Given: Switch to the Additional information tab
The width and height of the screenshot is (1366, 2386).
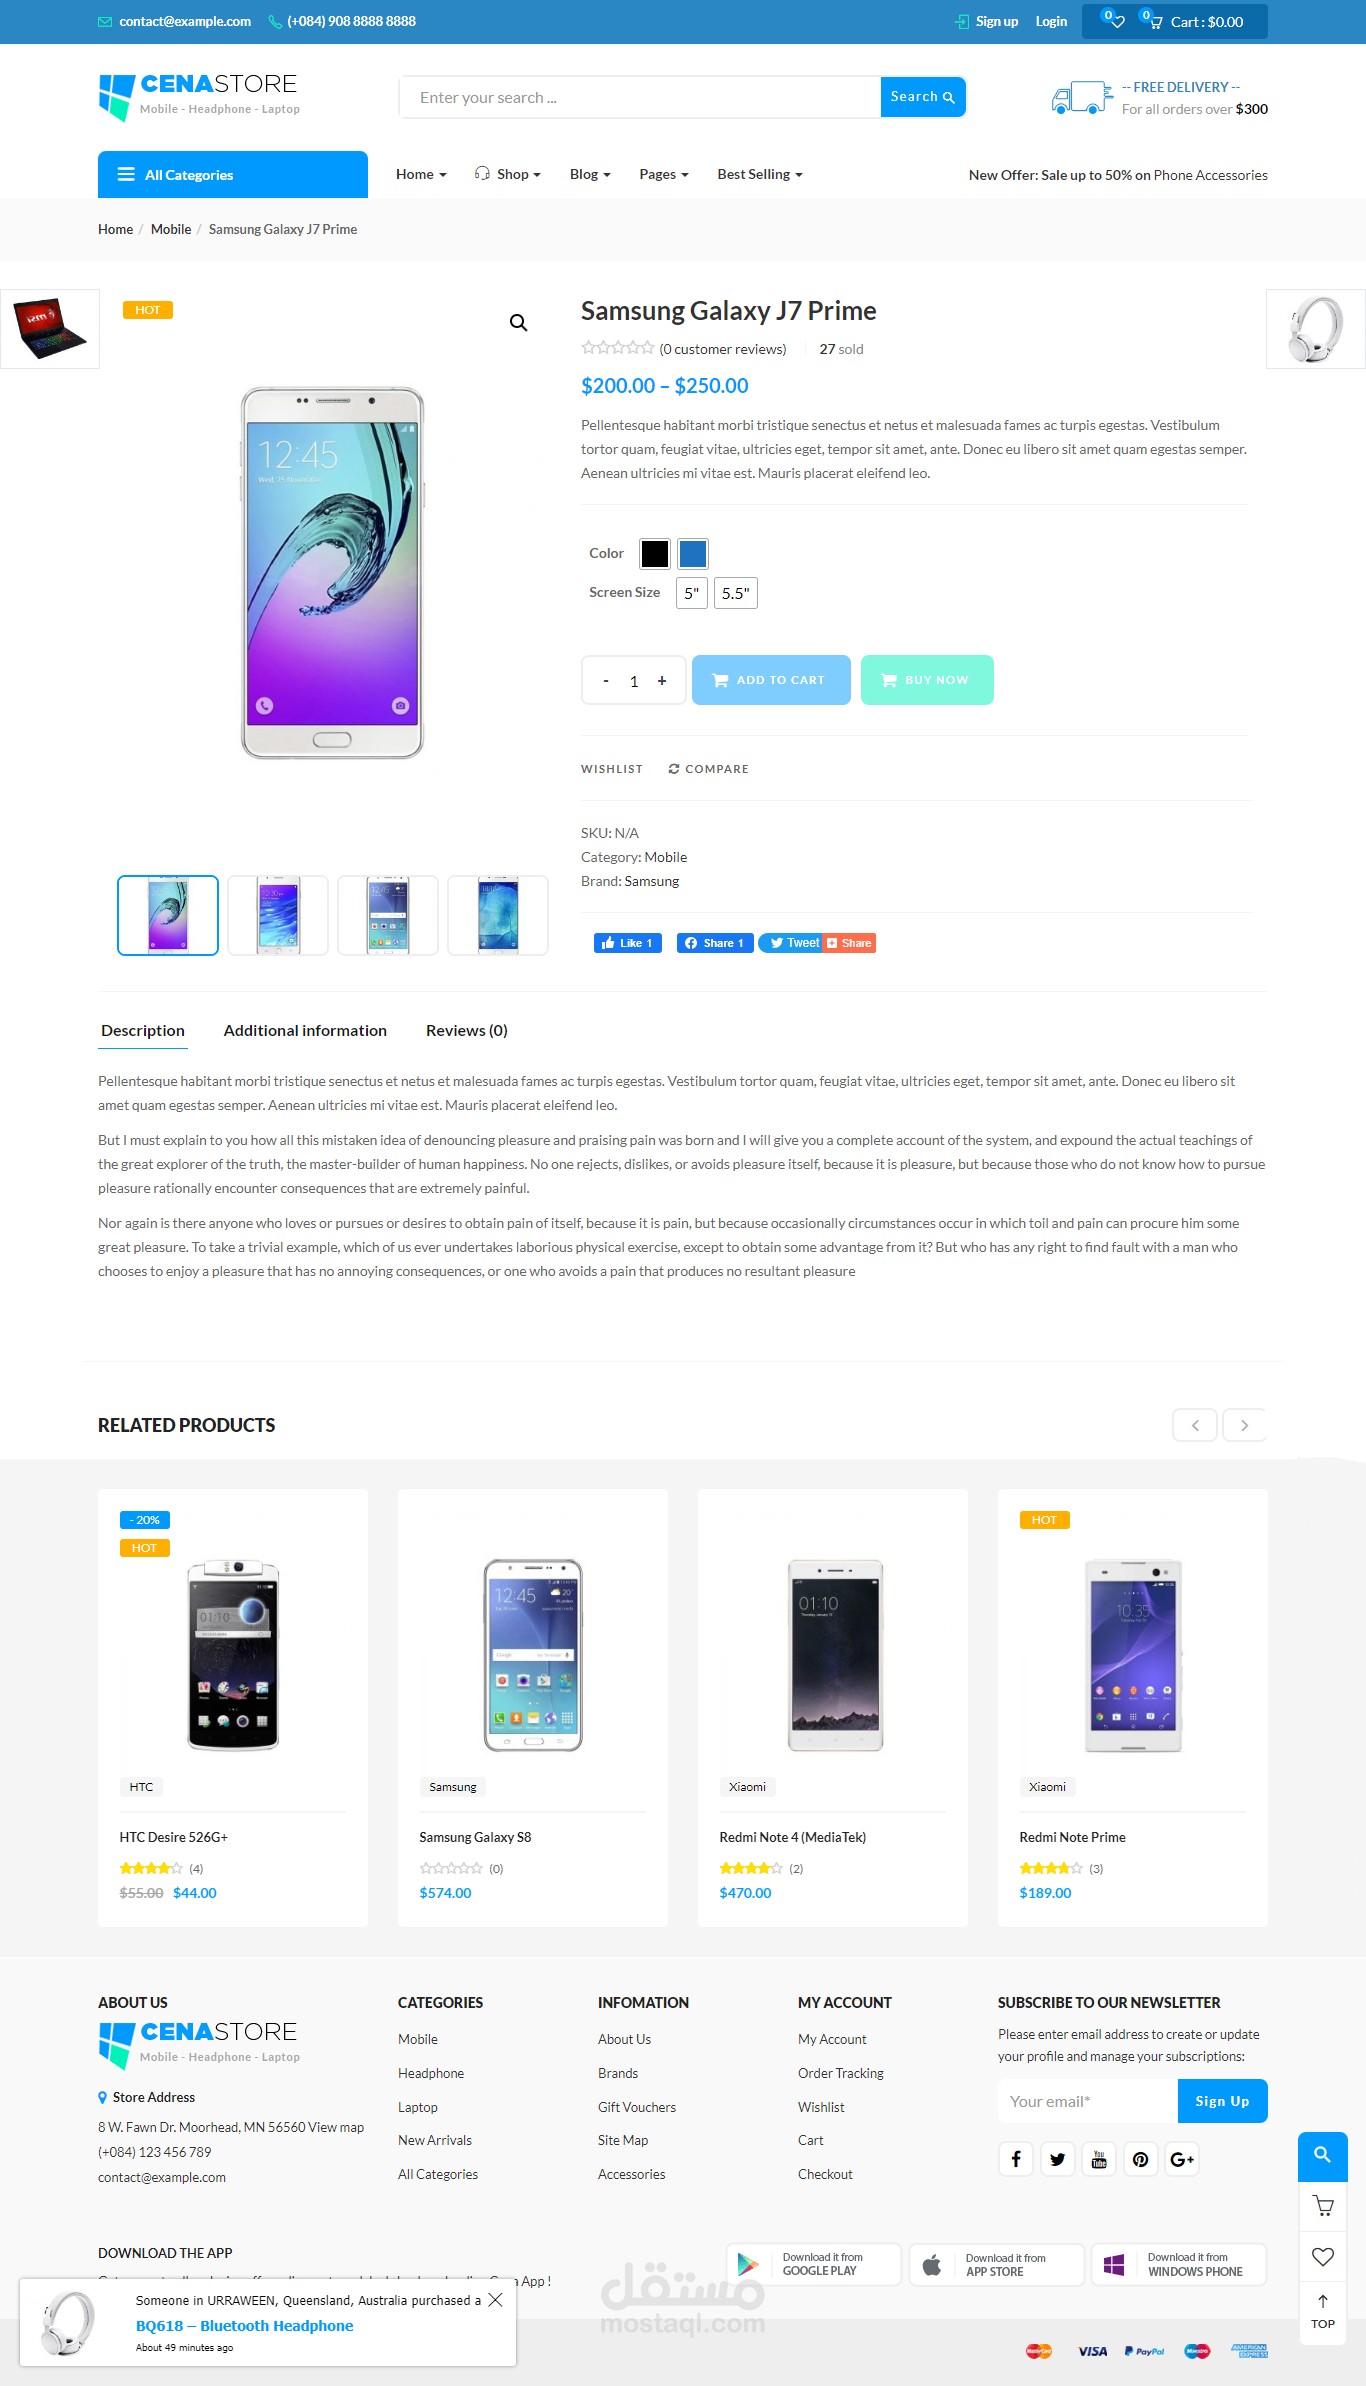Looking at the screenshot, I should (x=305, y=1031).
